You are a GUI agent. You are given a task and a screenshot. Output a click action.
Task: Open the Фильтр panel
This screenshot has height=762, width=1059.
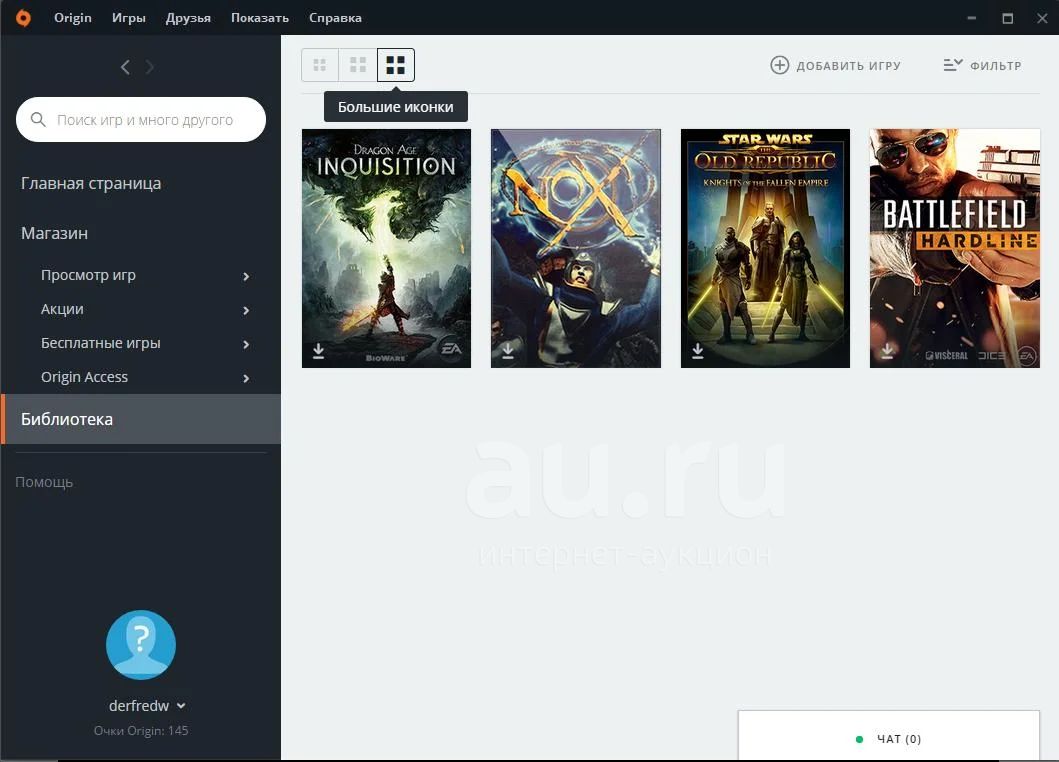[x=983, y=65]
